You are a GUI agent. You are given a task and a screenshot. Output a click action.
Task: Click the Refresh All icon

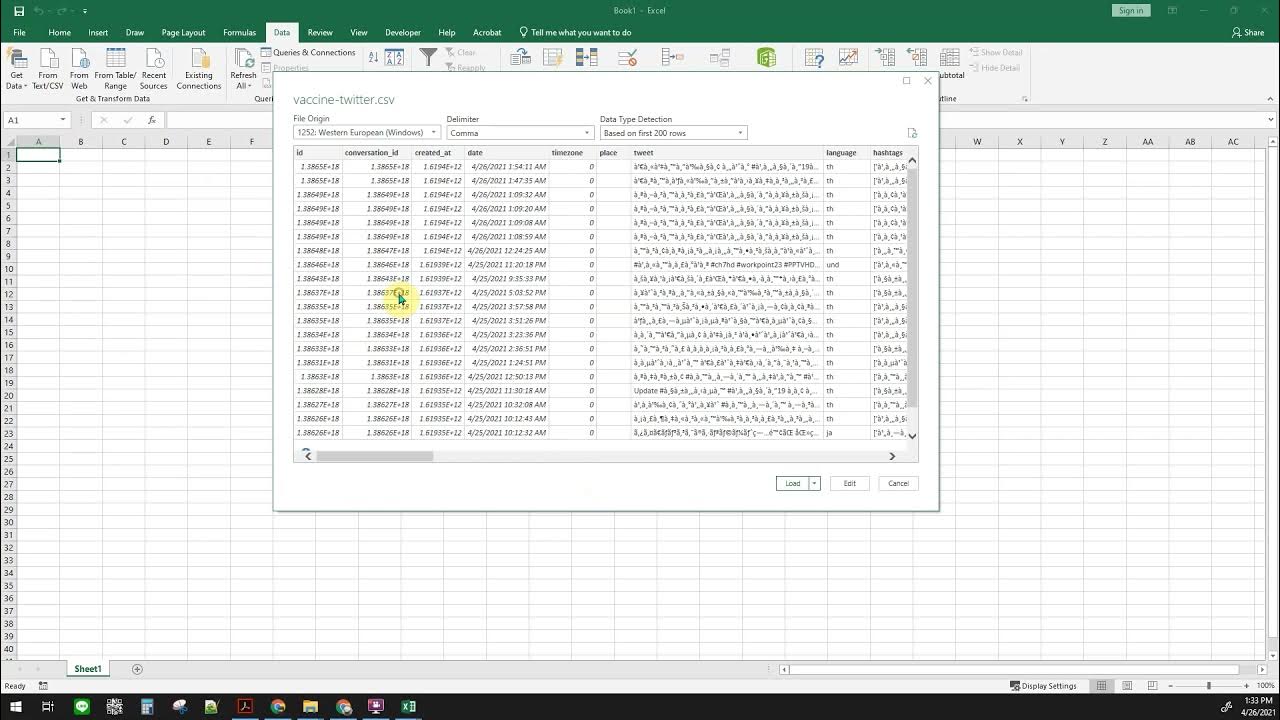click(243, 58)
